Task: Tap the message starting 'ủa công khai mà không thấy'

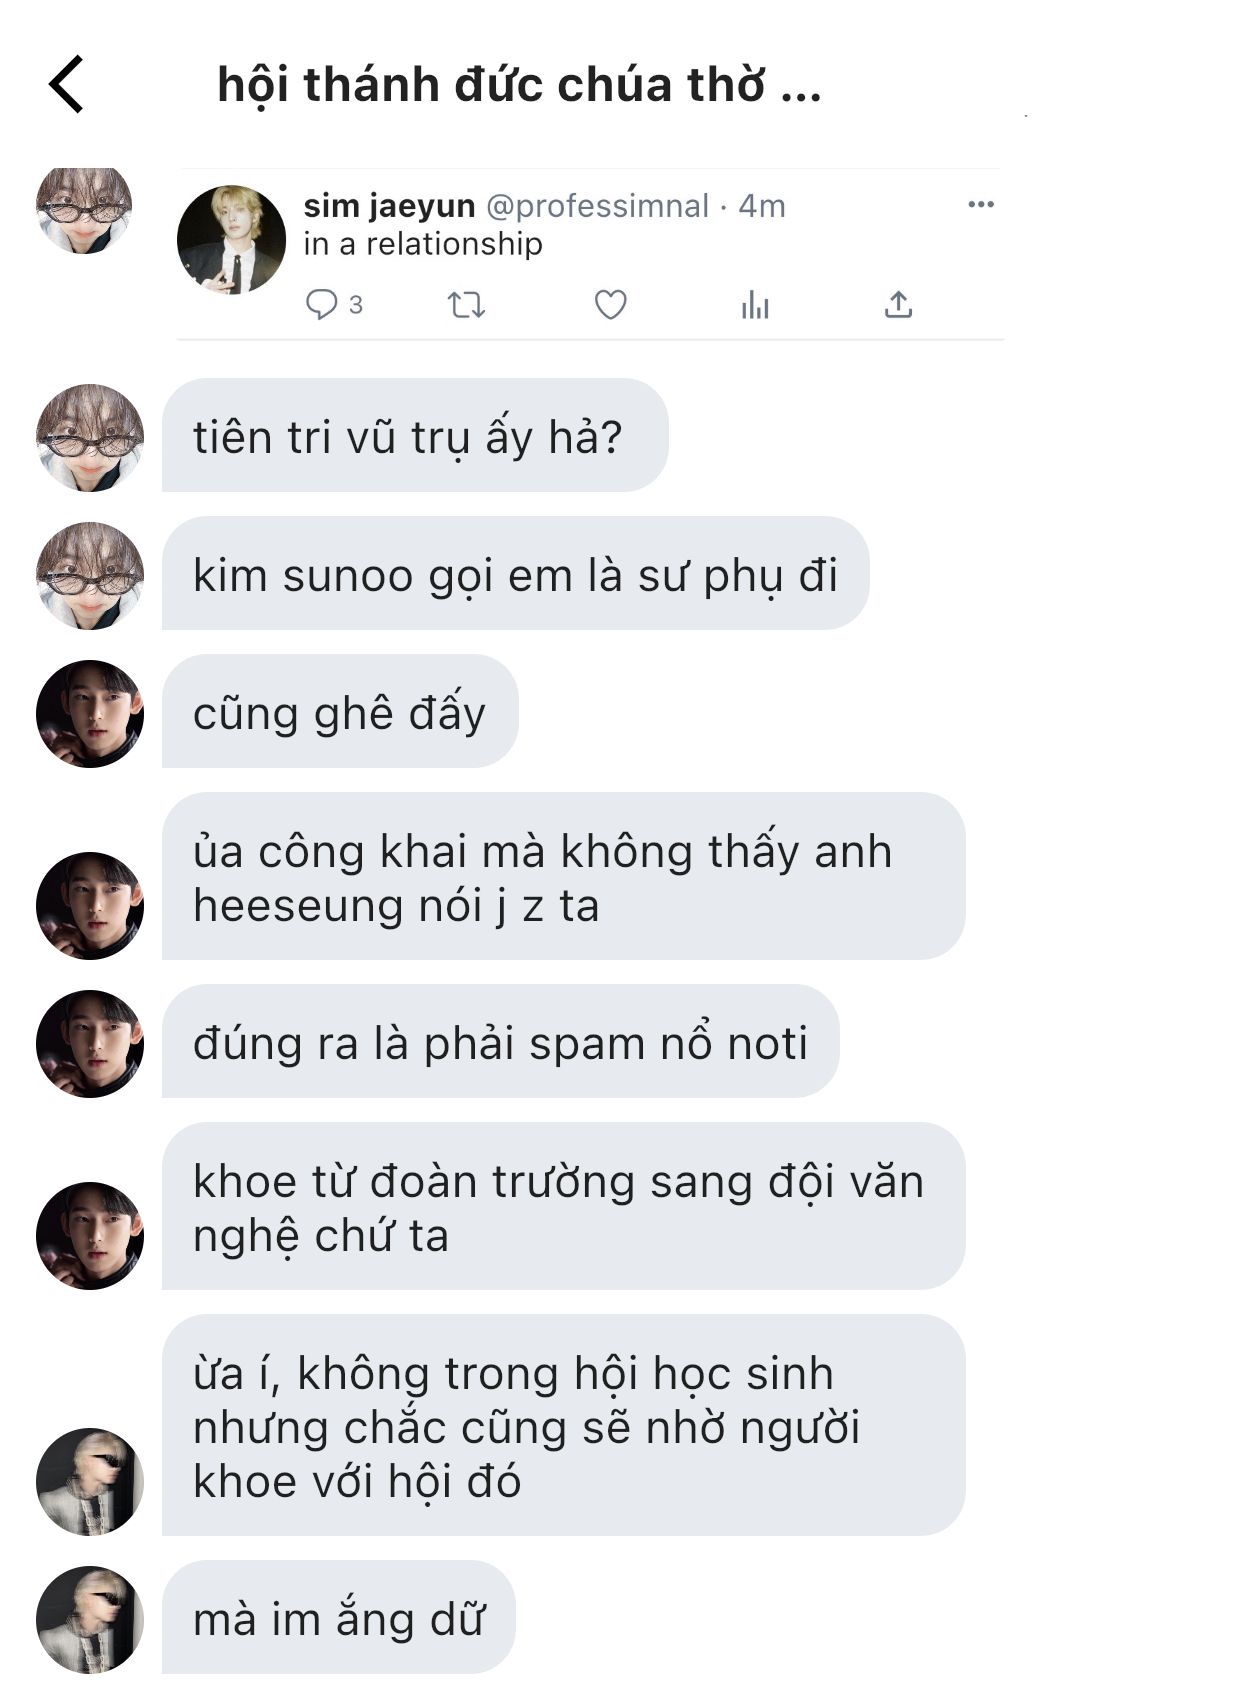Action: click(x=563, y=877)
